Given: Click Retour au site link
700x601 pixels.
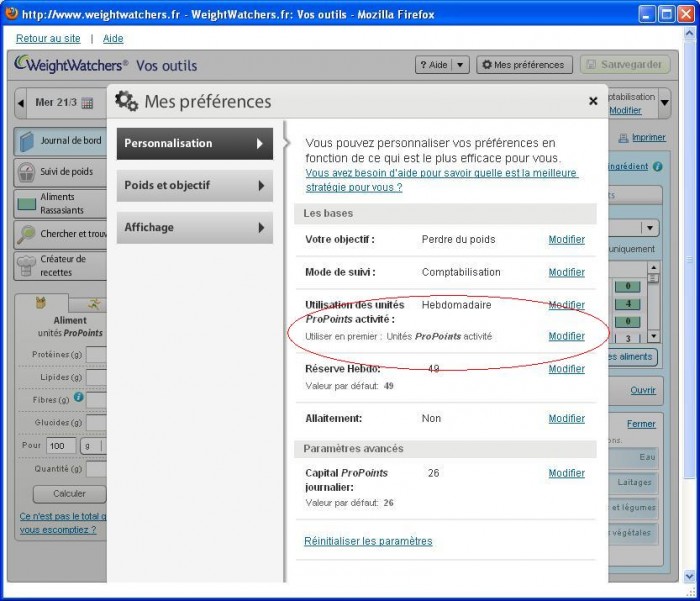Looking at the screenshot, I should click(x=48, y=39).
